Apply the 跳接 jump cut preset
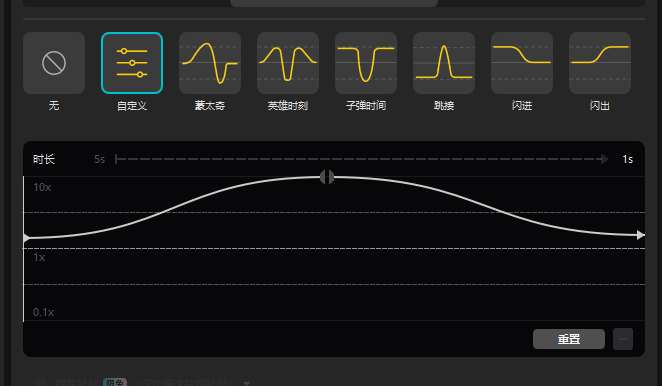662x386 pixels. coord(444,63)
